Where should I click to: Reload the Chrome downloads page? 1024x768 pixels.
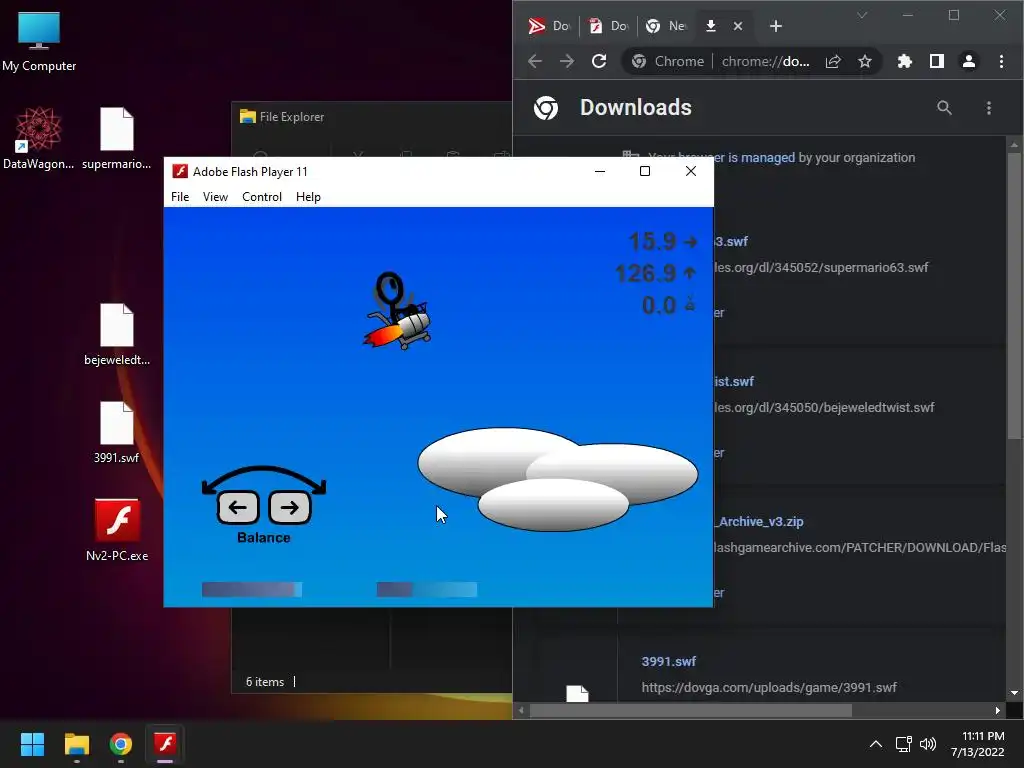pos(599,61)
